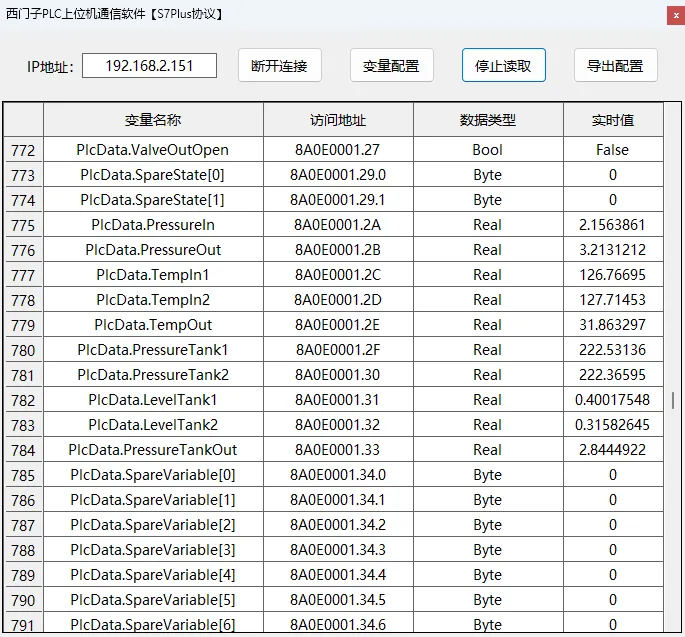
Task: Click the Bool data type cell
Action: click(488, 150)
